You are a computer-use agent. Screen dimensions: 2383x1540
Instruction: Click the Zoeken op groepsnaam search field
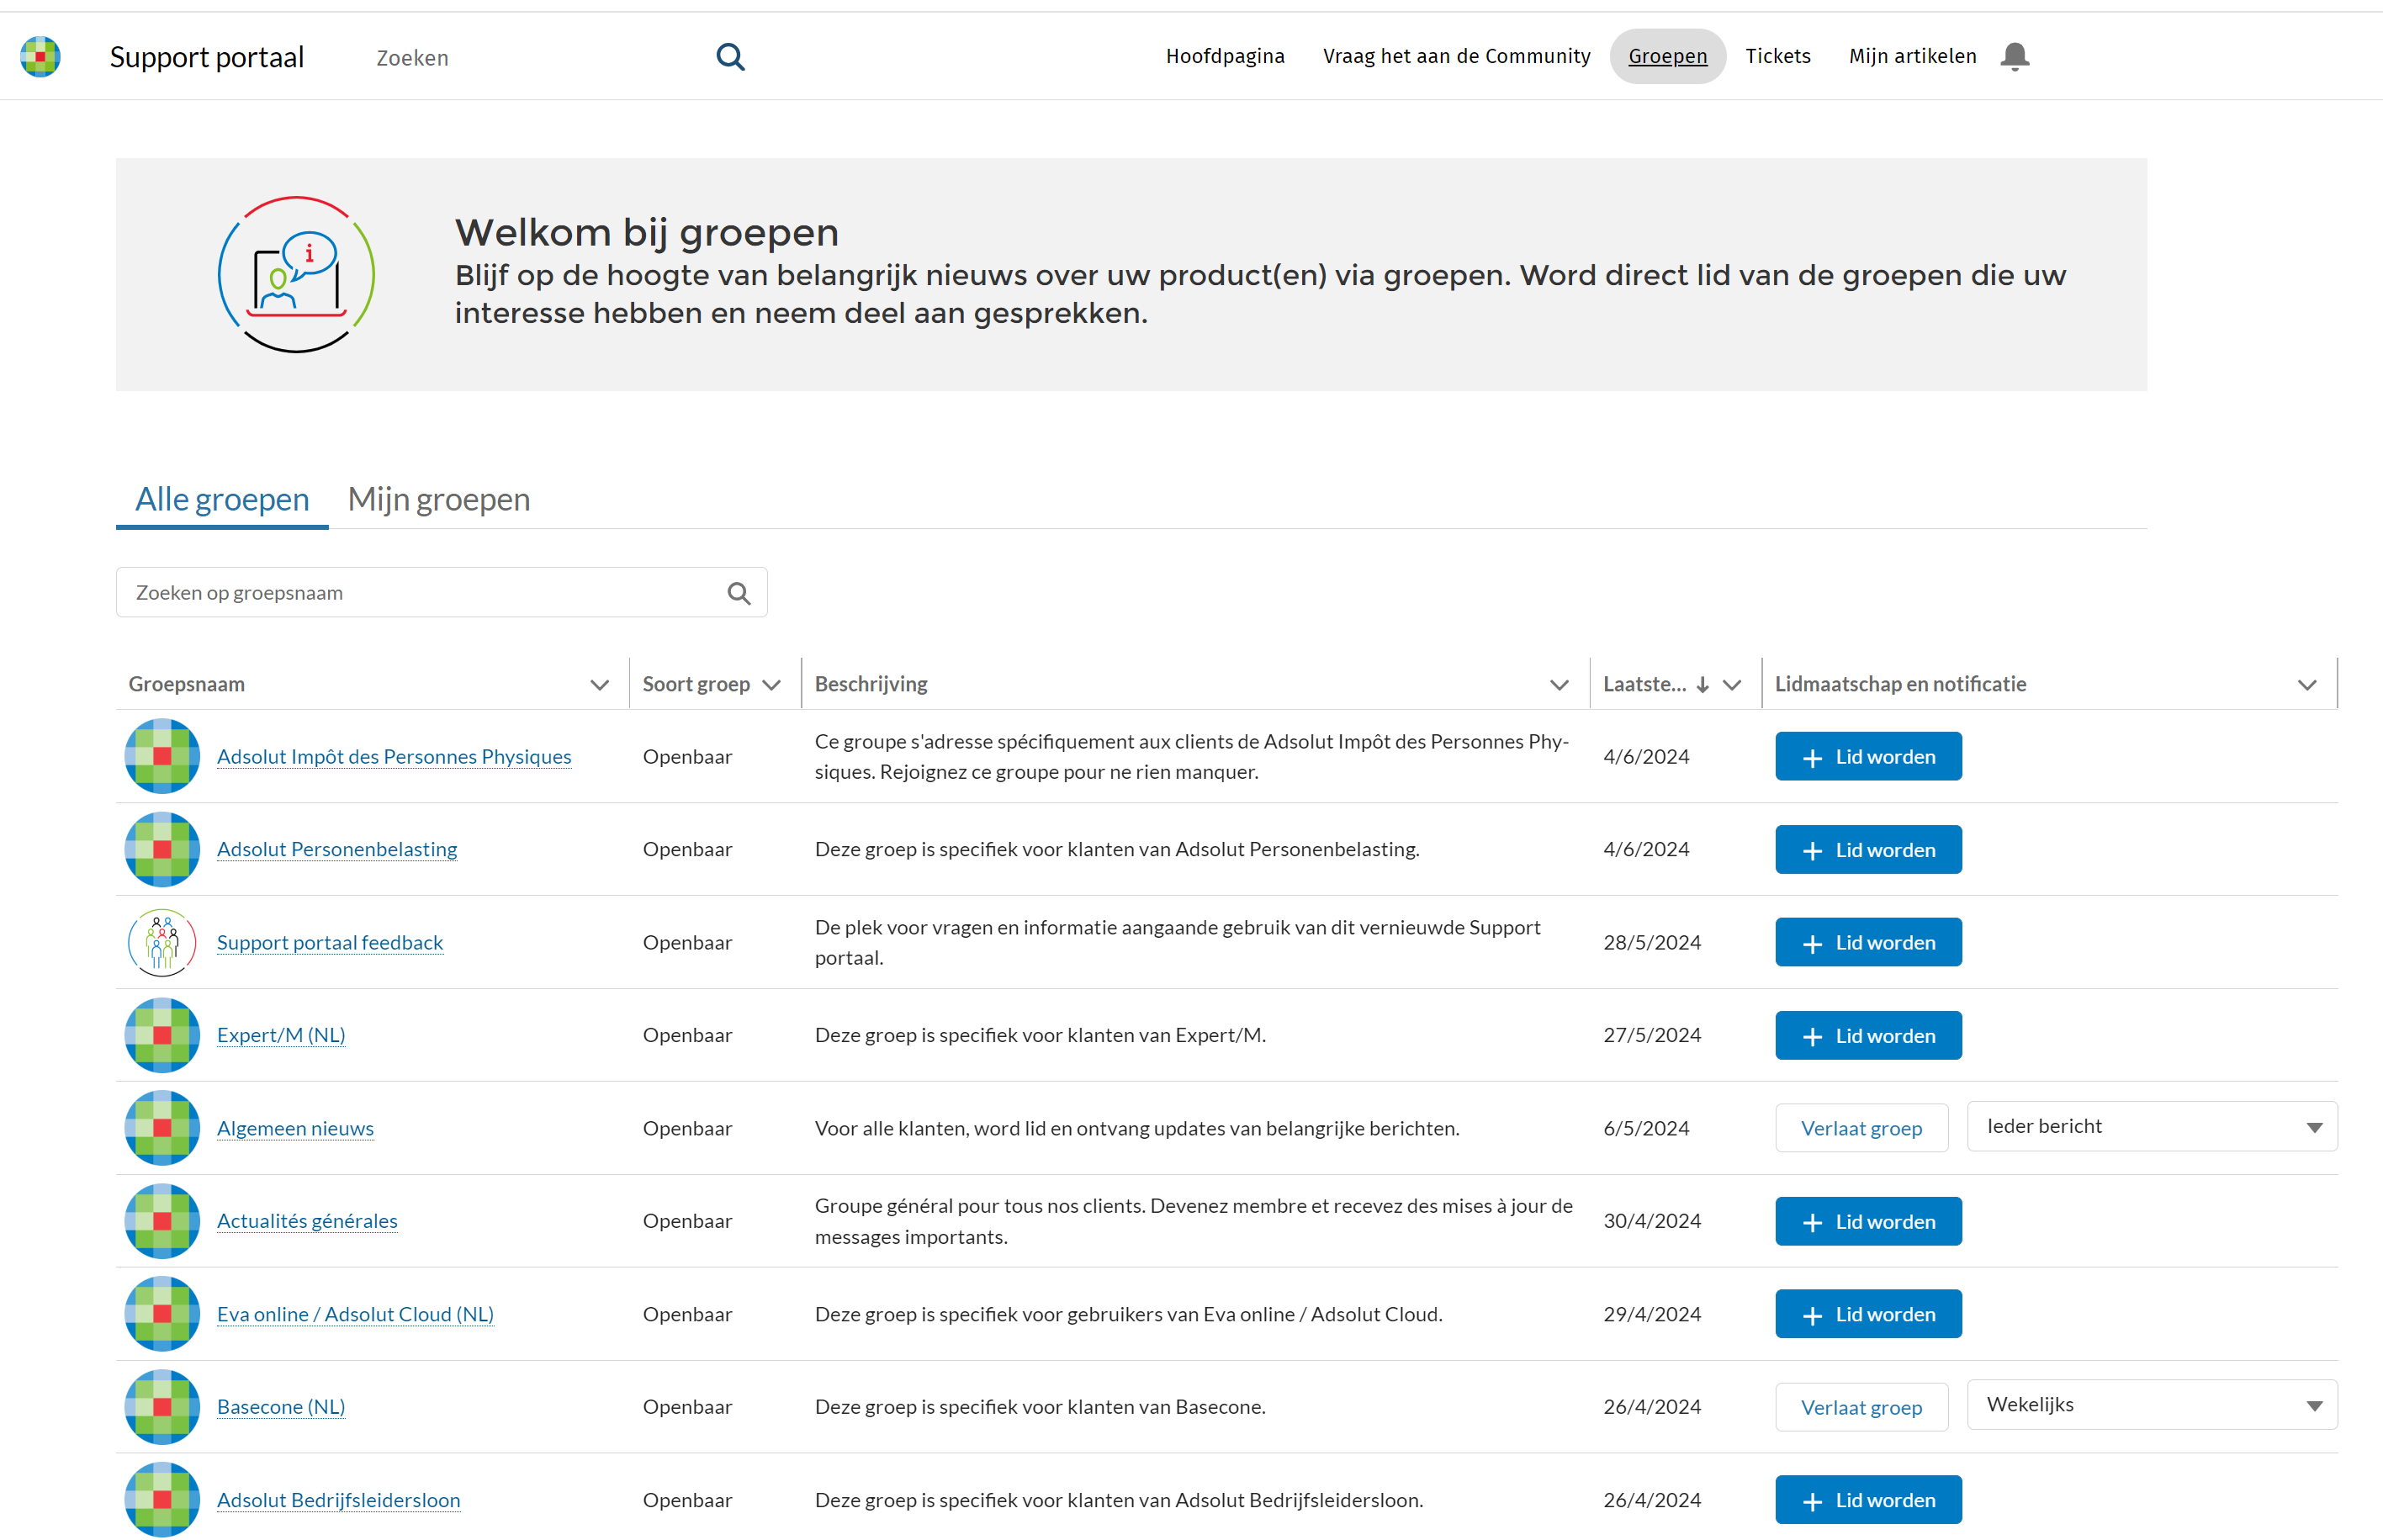[x=420, y=593]
